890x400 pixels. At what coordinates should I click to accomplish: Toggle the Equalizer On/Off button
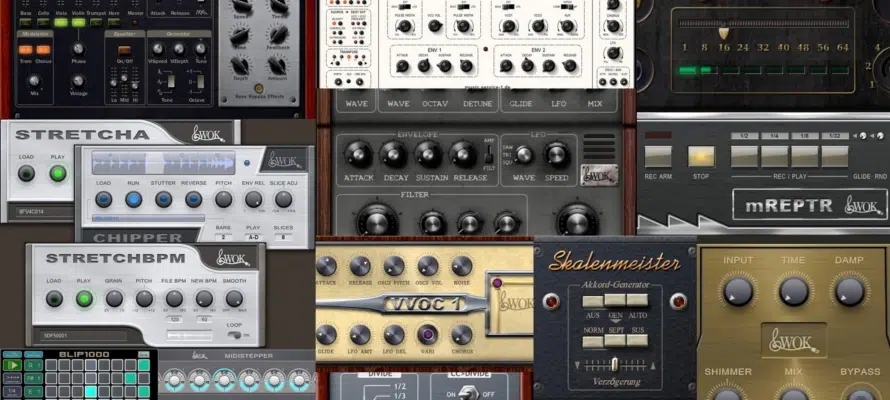(x=124, y=49)
